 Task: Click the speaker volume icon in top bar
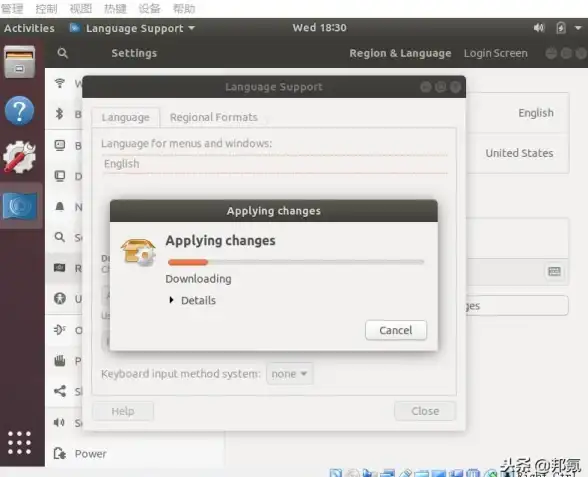538,28
